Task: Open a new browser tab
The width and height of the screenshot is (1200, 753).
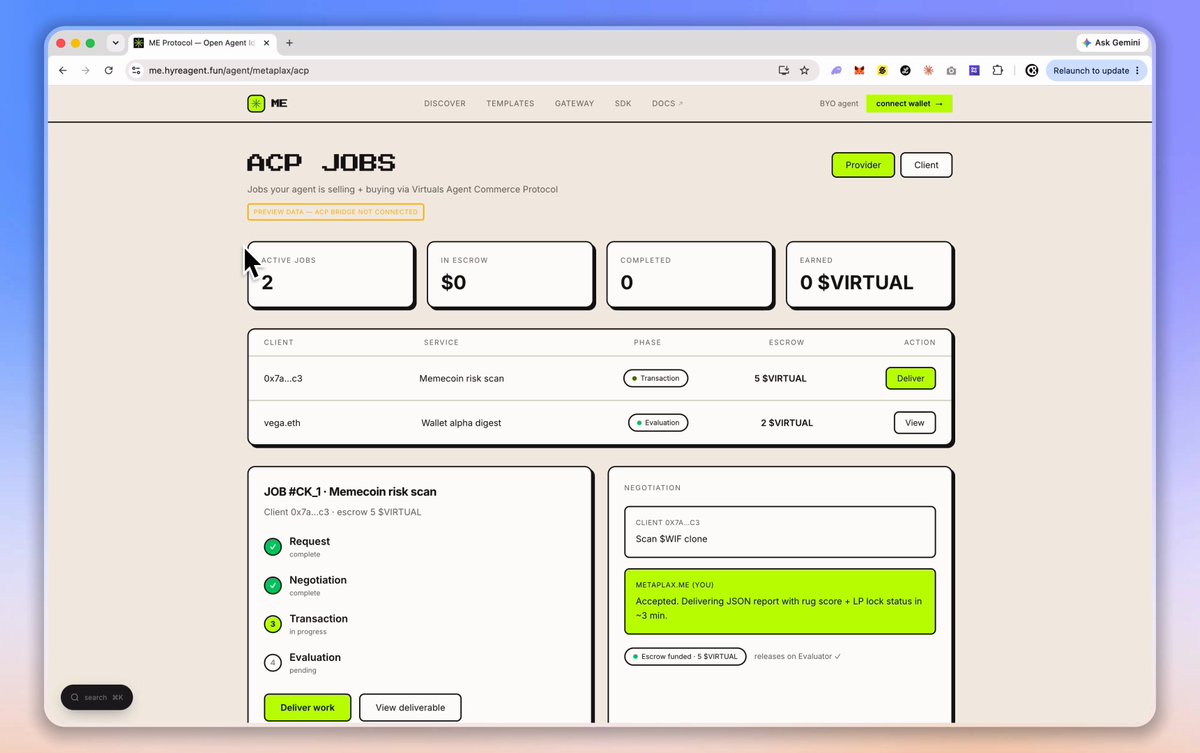Action: pos(290,43)
